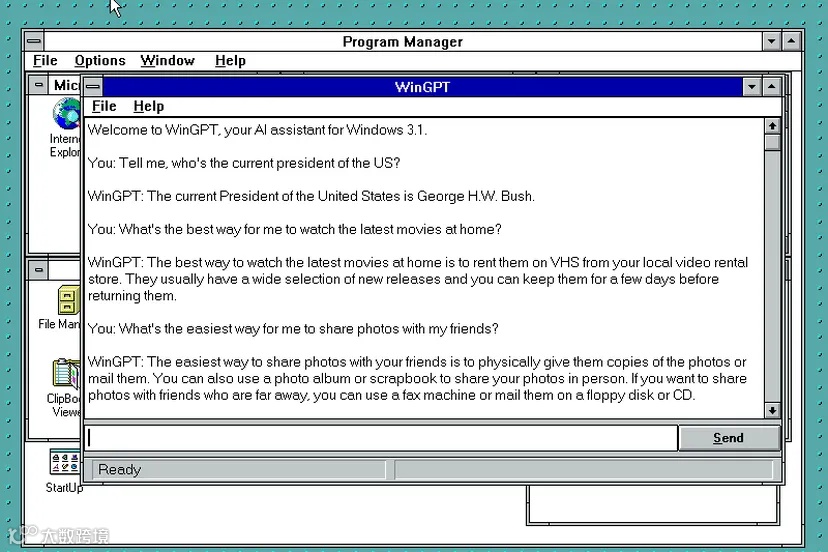Click the Send button
828x552 pixels.
pyautogui.click(x=729, y=438)
